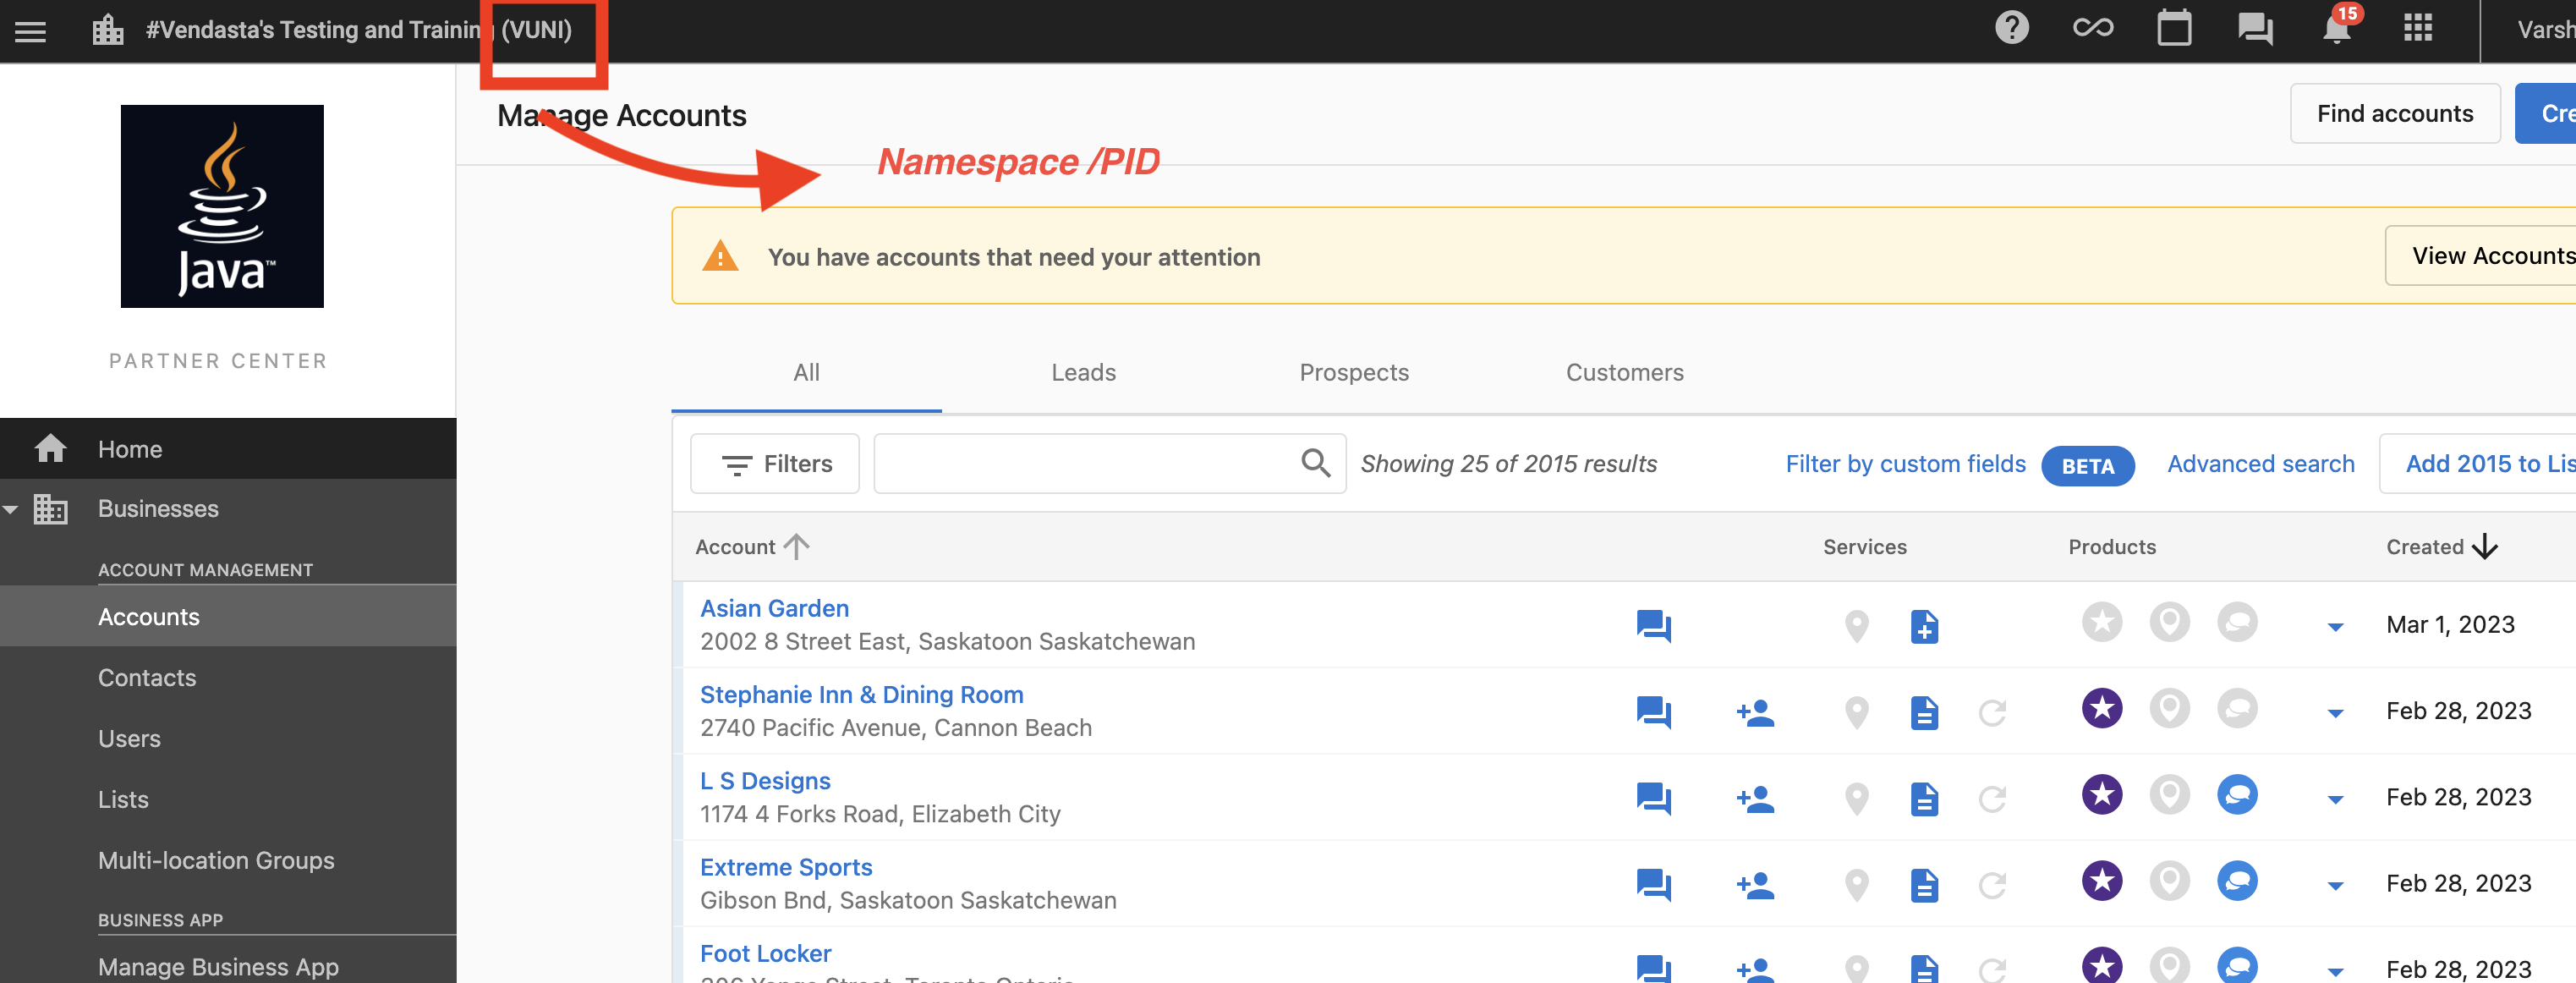Open the Advanced search link
The width and height of the screenshot is (2576, 983).
point(2260,464)
